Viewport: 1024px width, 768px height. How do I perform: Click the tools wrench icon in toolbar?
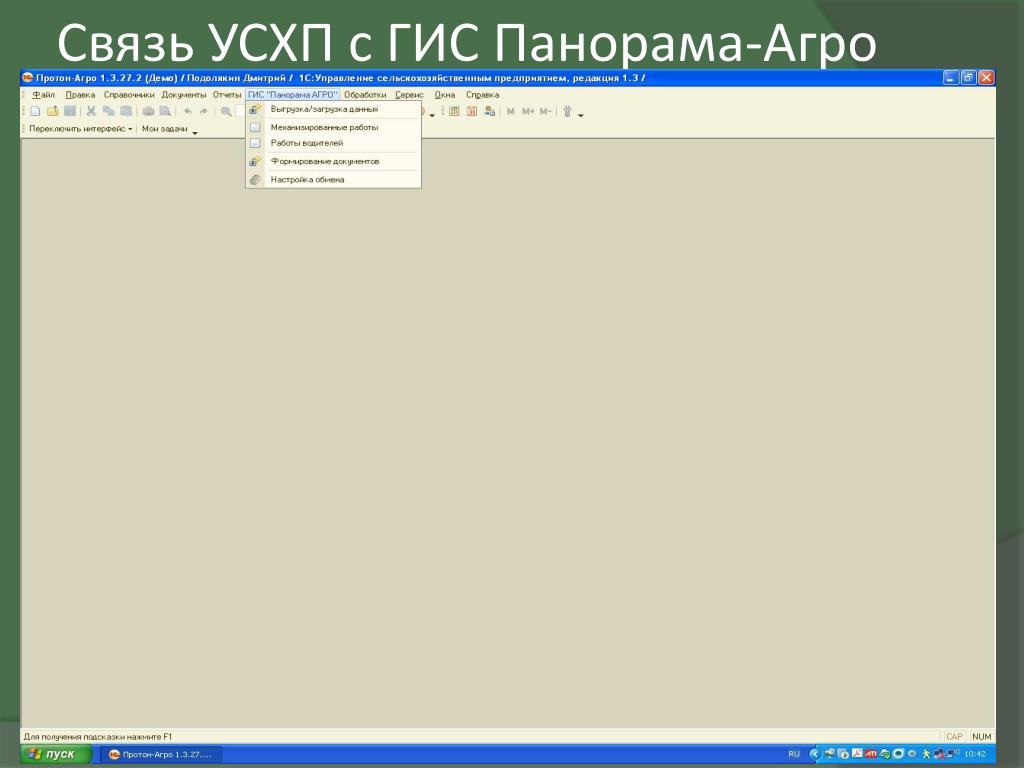pyautogui.click(x=568, y=112)
